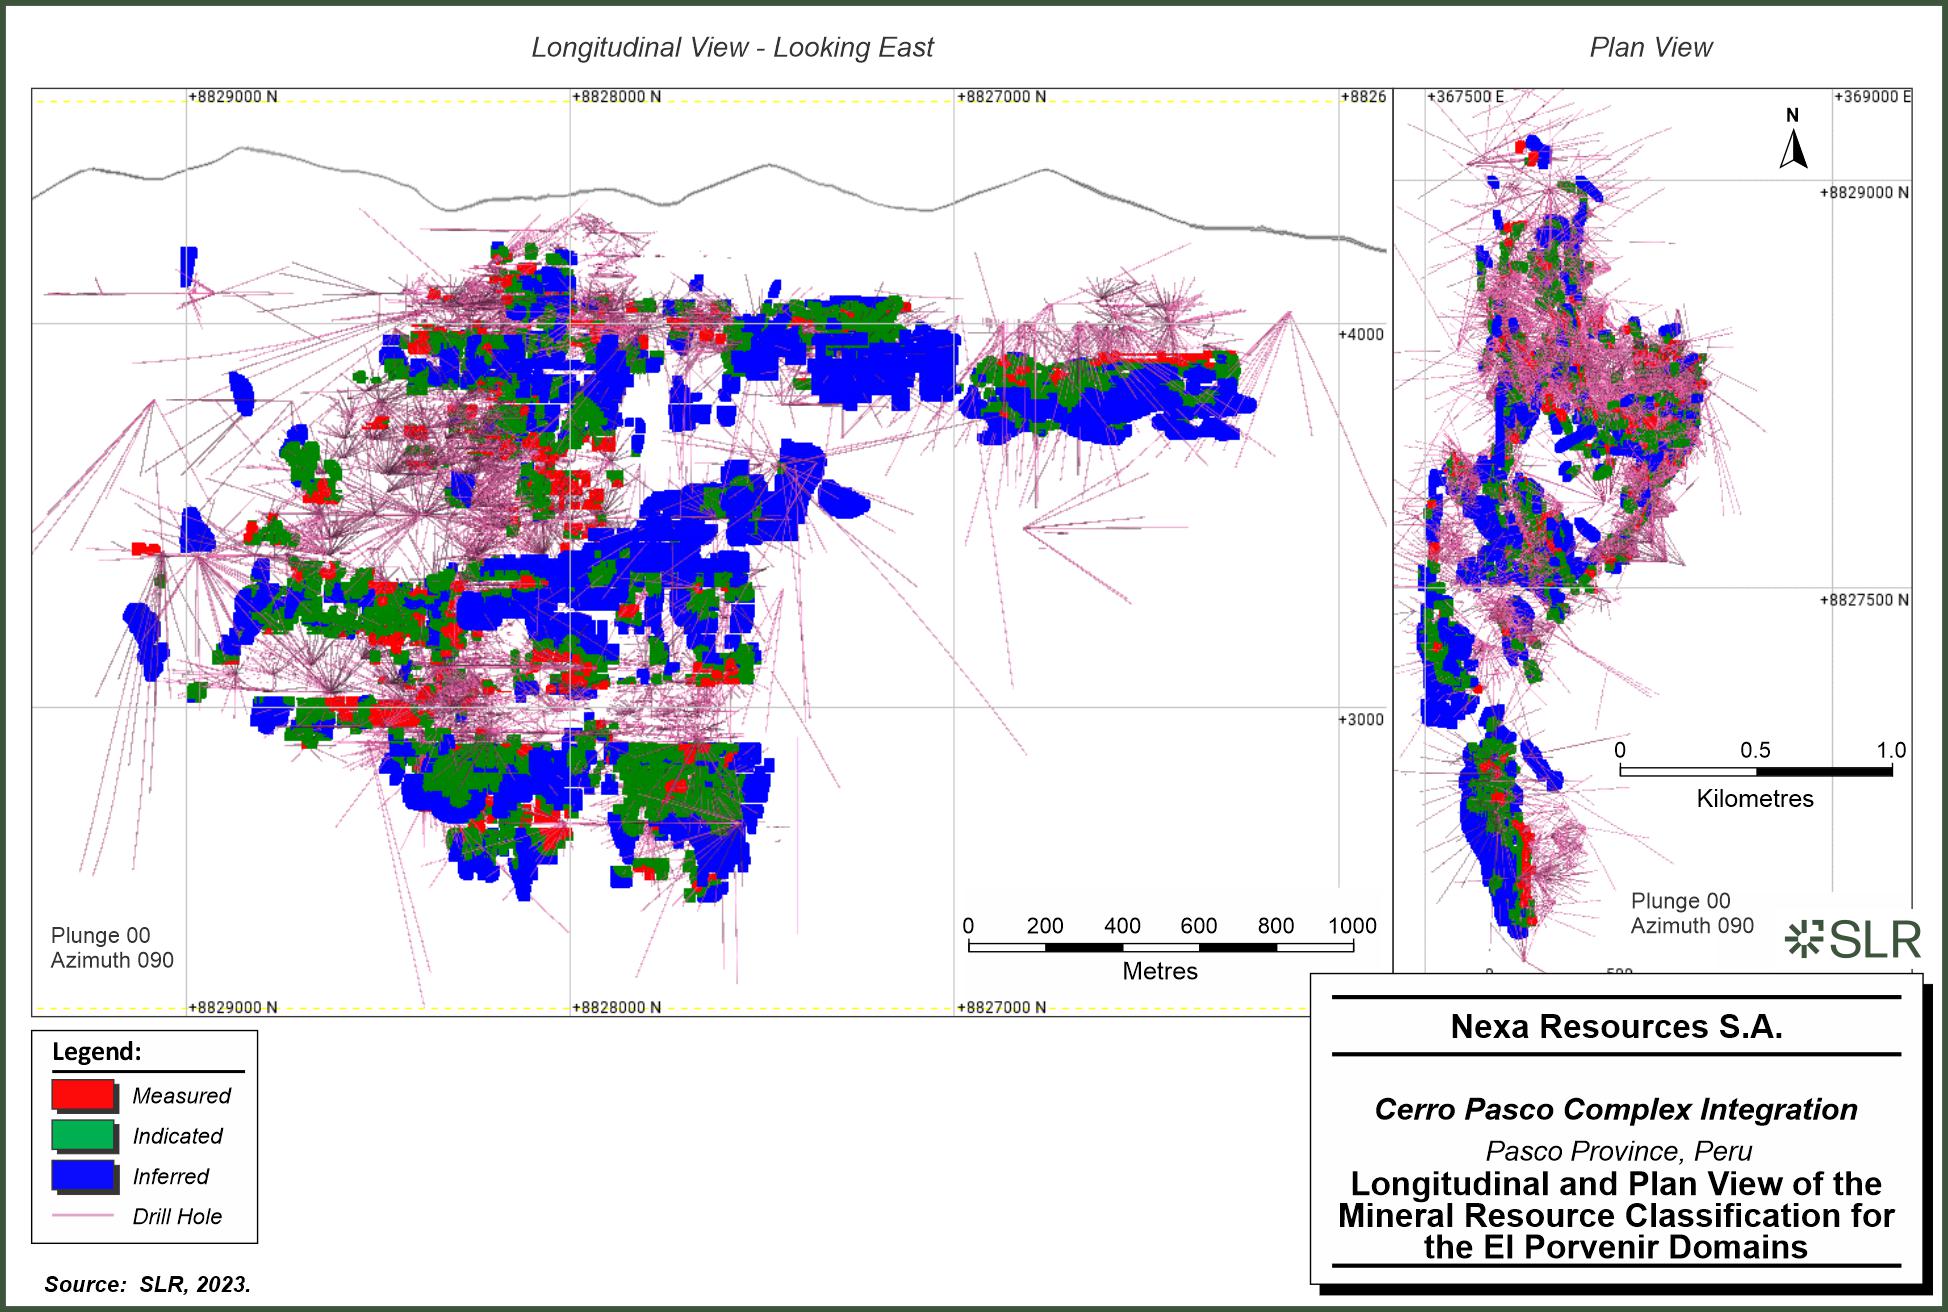Click the +8827500 N plan view label
The image size is (1948, 1312).
(1864, 600)
